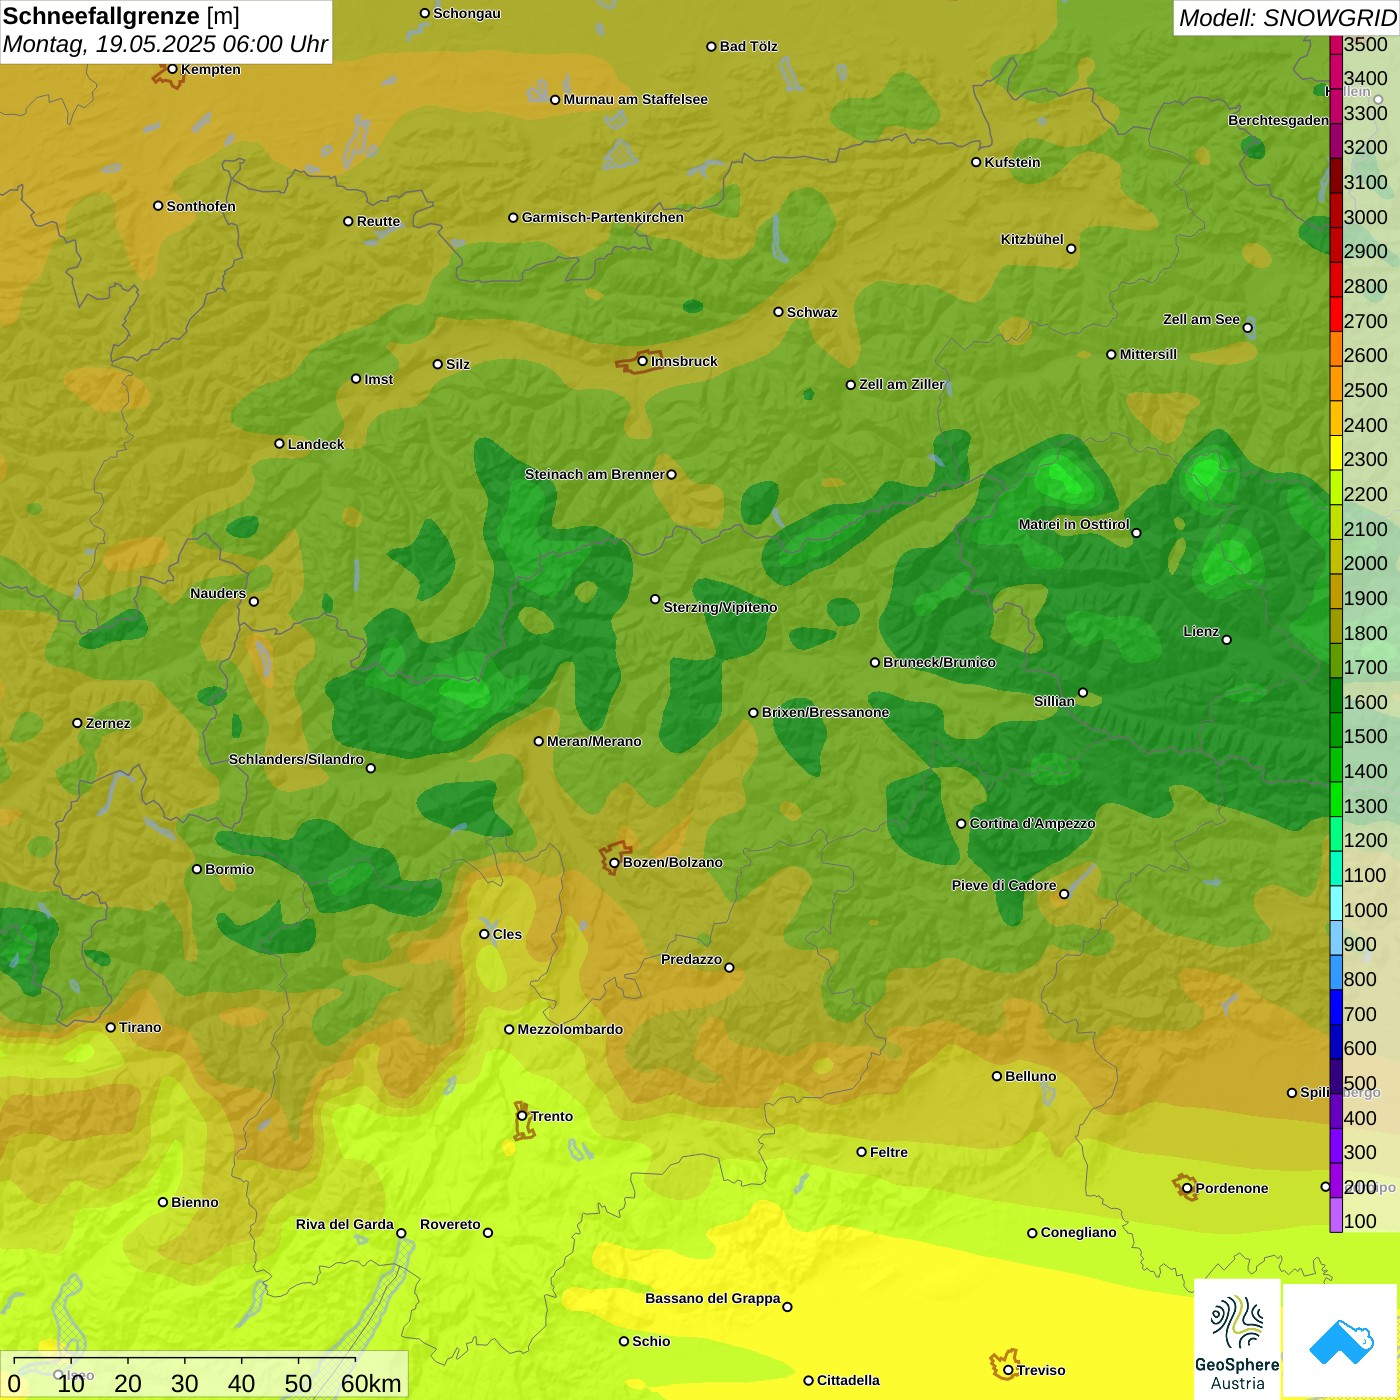Click the Cortina d'Ampezzo marker
The image size is (1400, 1400).
961,823
